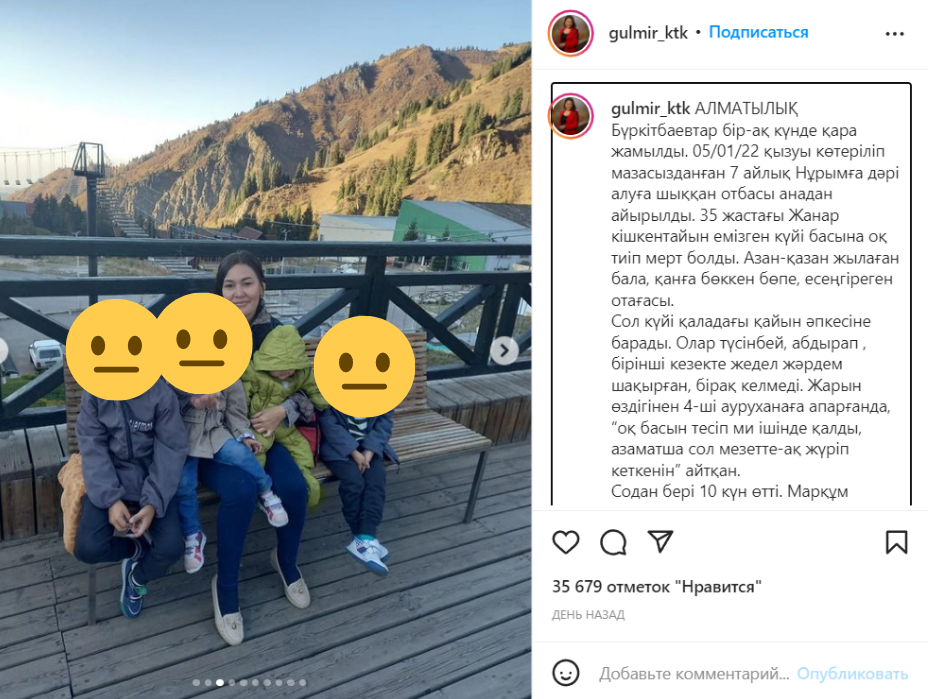Go to previous photo with left arrow
This screenshot has height=699, width=928.
(x=2, y=351)
